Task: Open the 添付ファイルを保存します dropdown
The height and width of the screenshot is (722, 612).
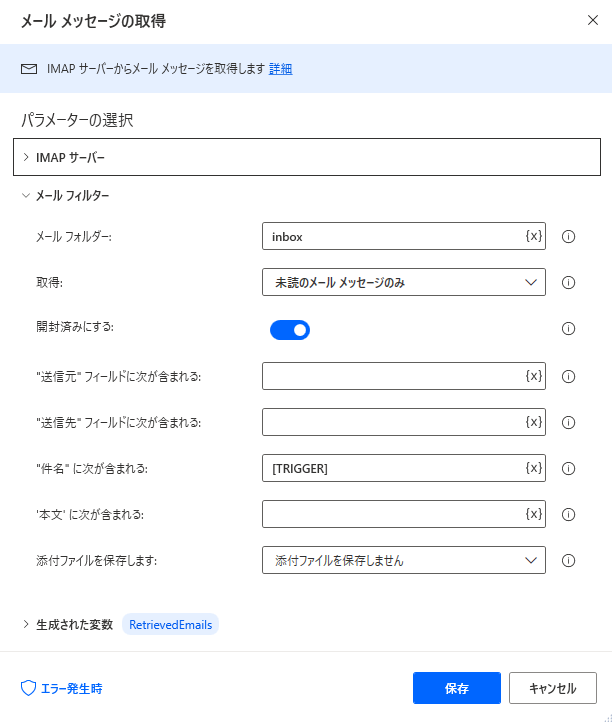Action: 404,560
